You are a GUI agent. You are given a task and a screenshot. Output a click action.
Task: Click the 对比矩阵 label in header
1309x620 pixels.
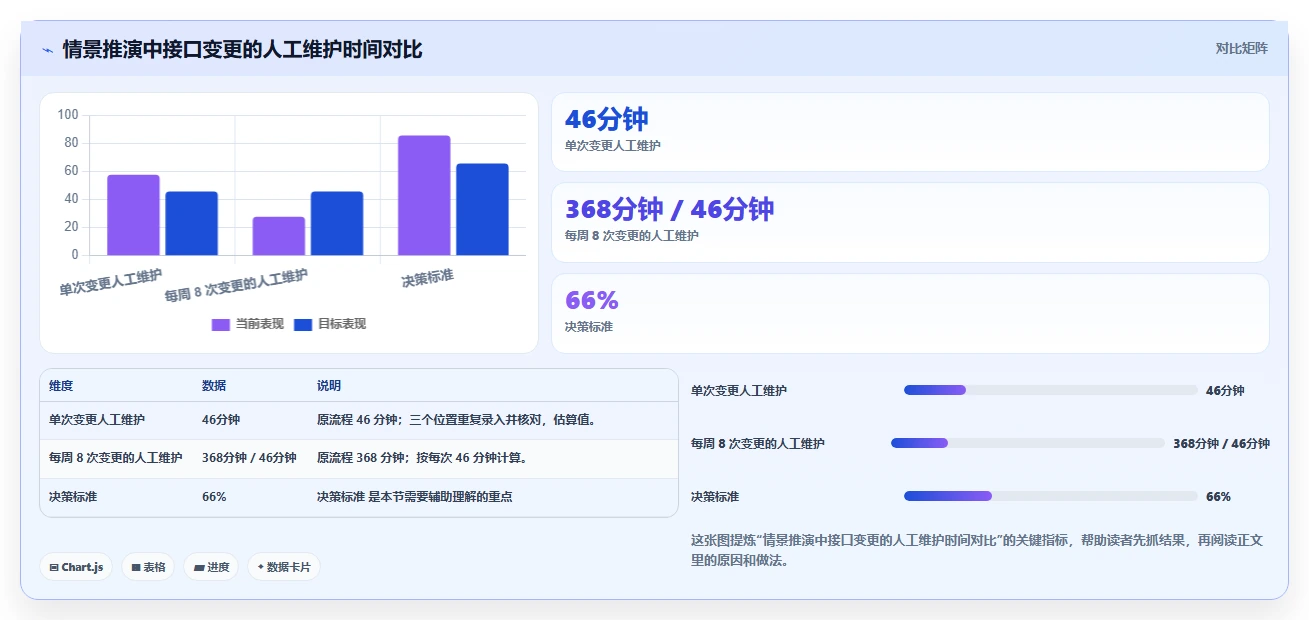1241,48
